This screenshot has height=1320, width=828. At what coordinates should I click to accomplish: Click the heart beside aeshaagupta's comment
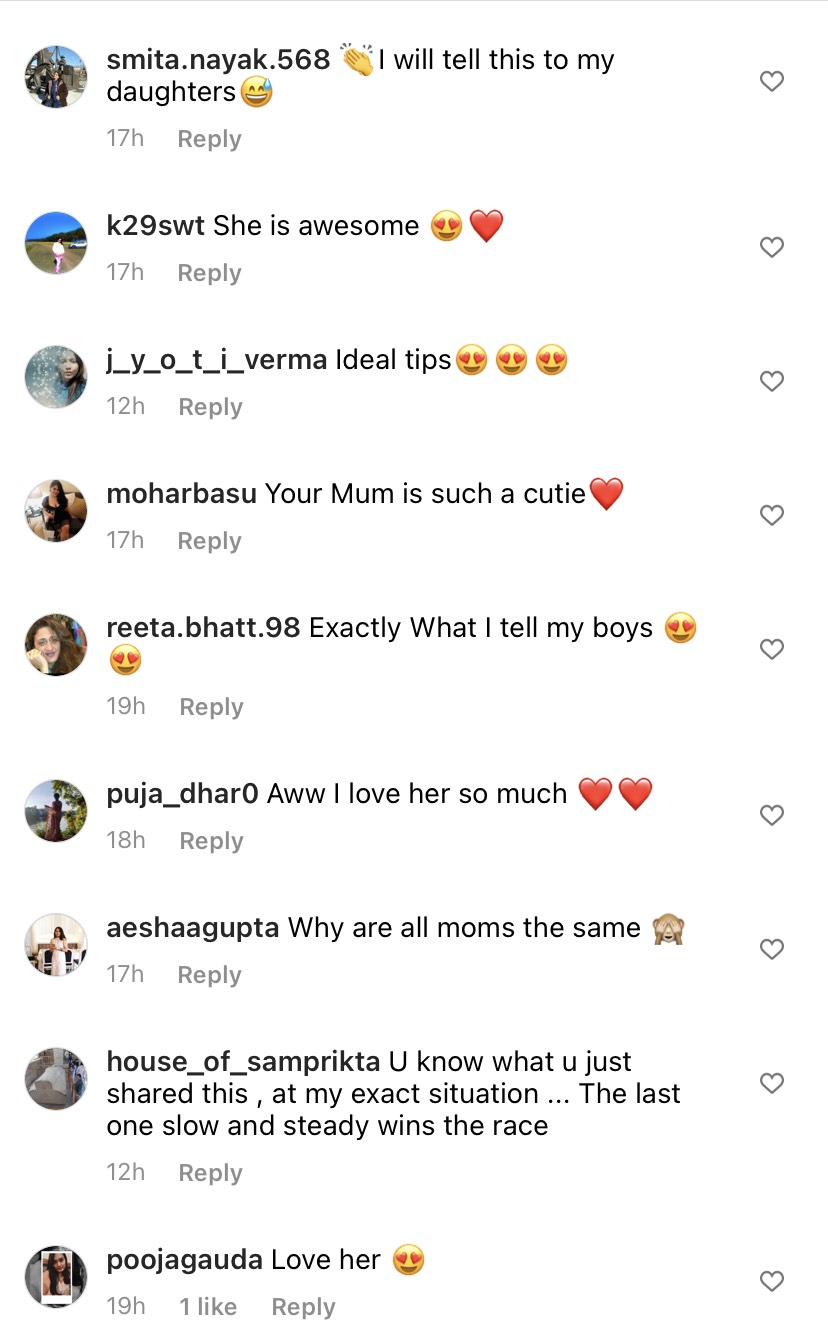[772, 949]
